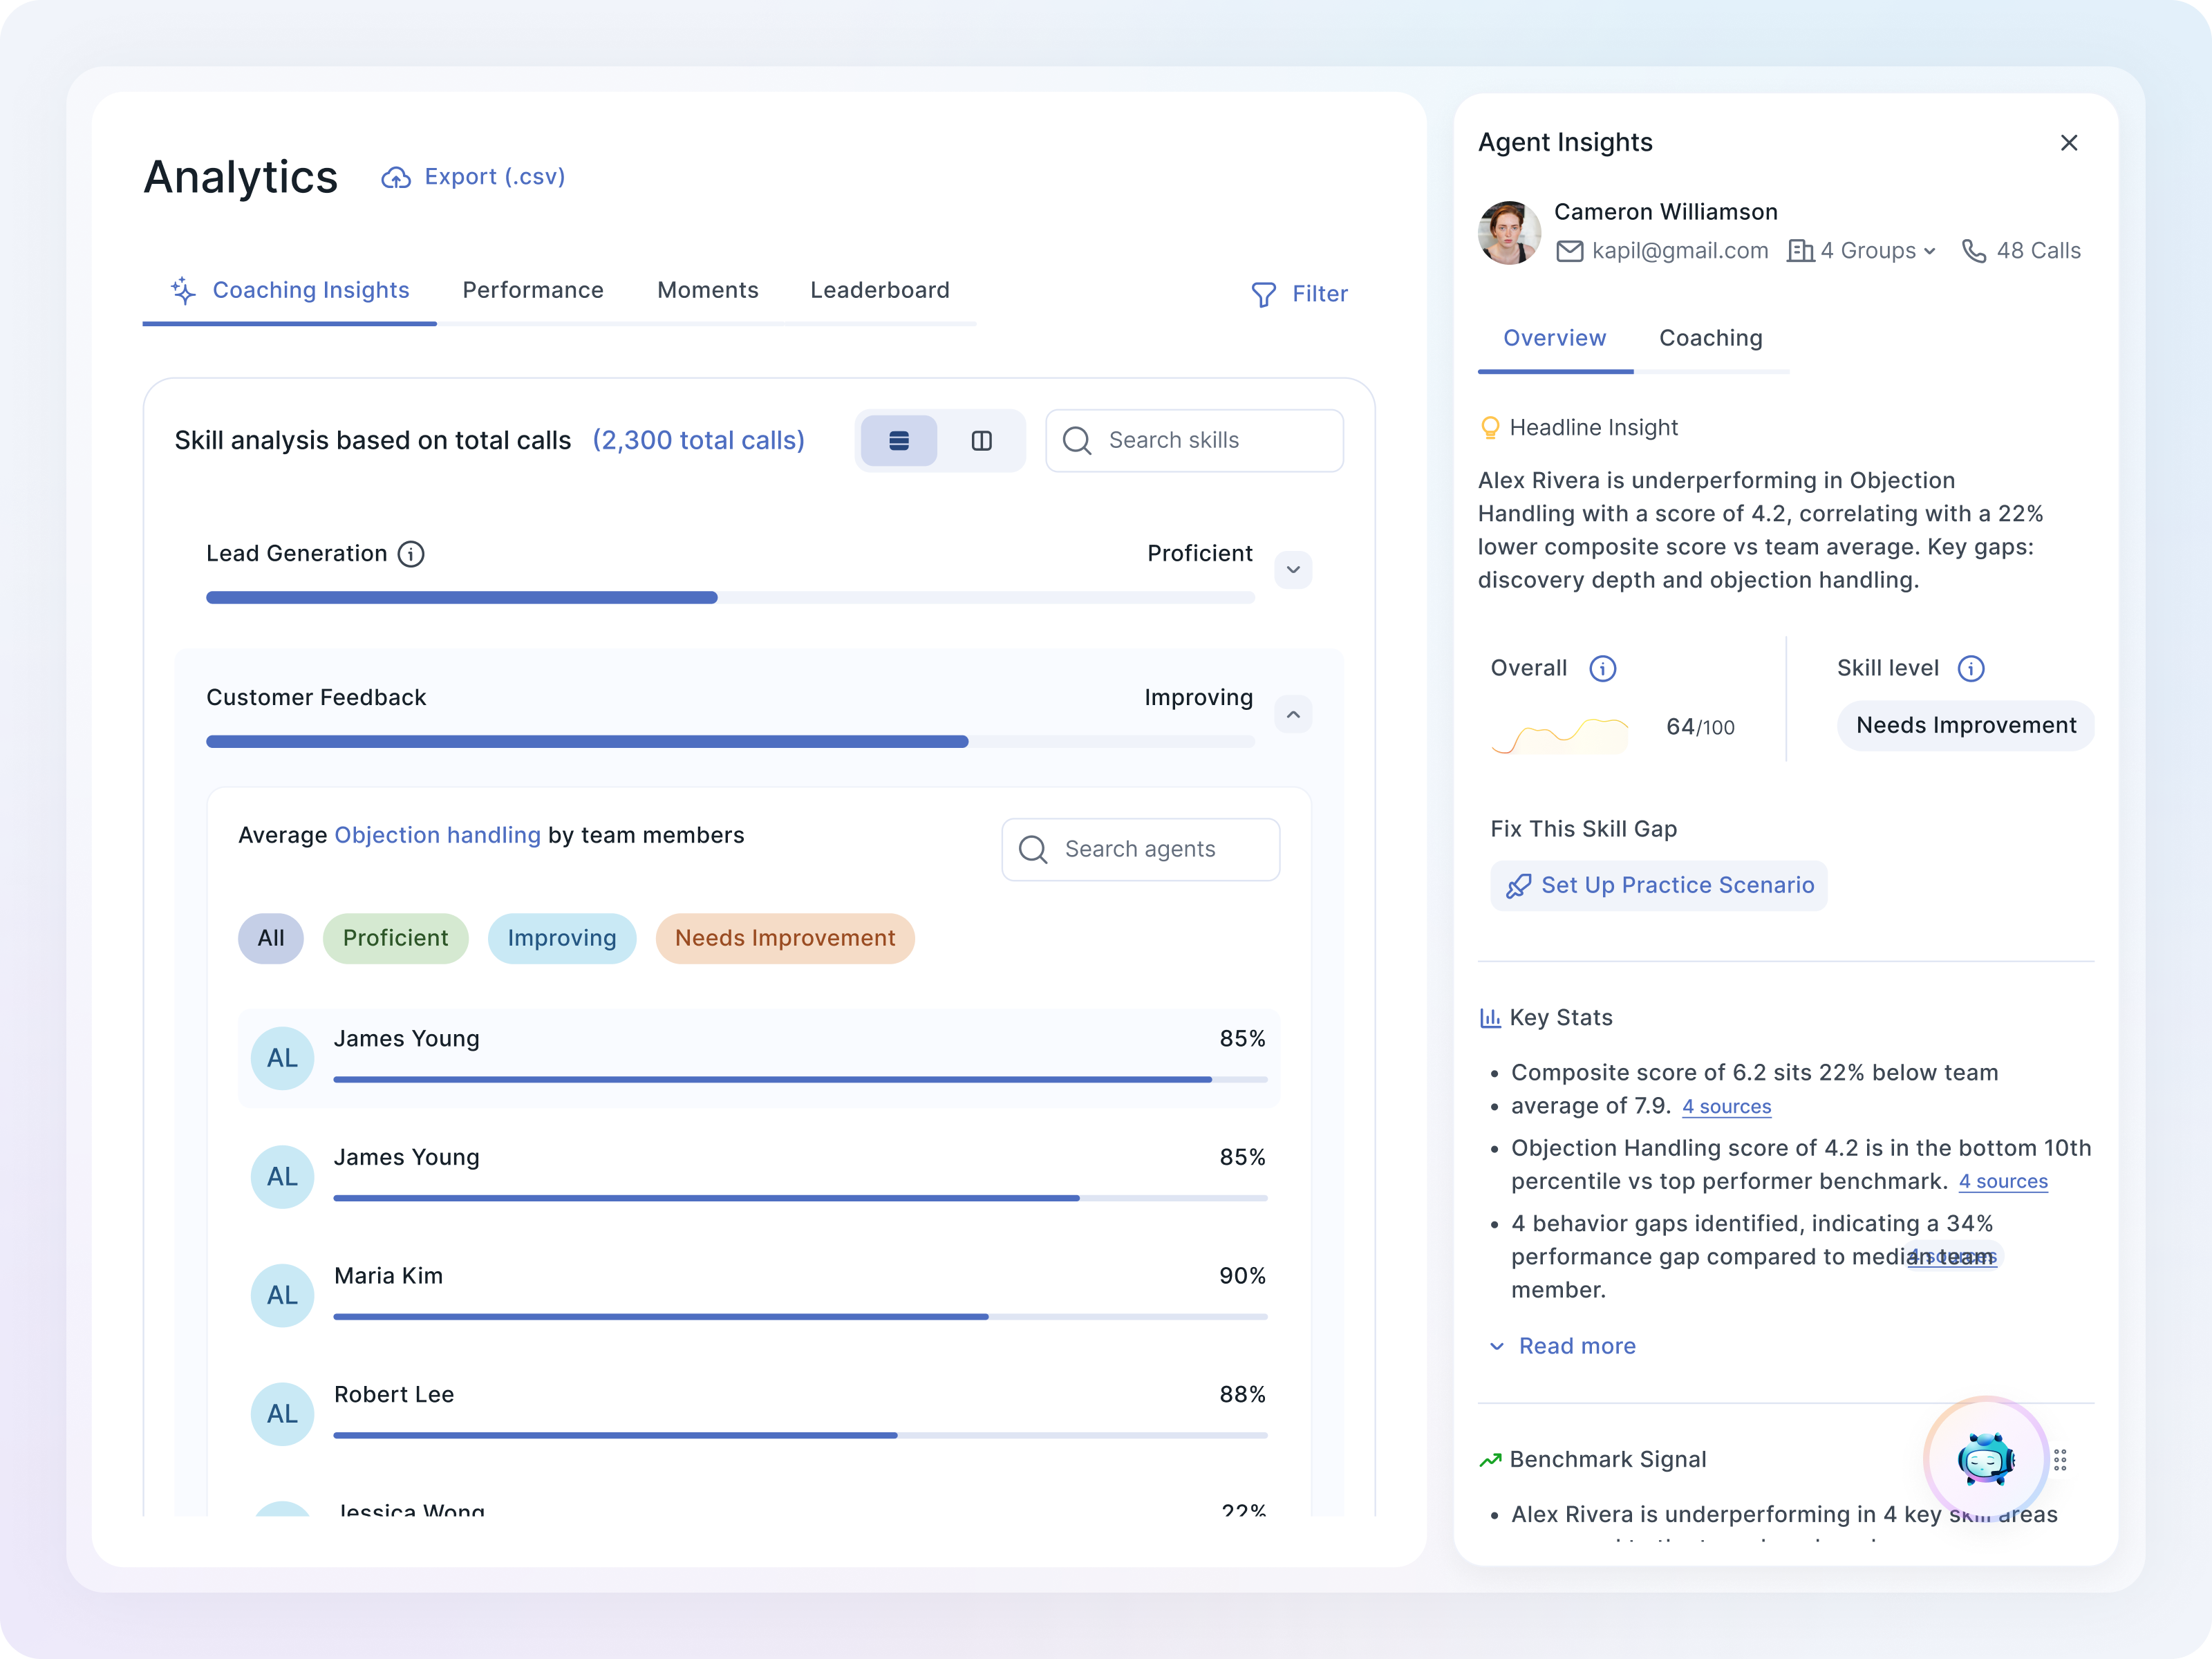2212x1659 pixels.
Task: Open the Leaderboard tab
Action: pos(879,290)
